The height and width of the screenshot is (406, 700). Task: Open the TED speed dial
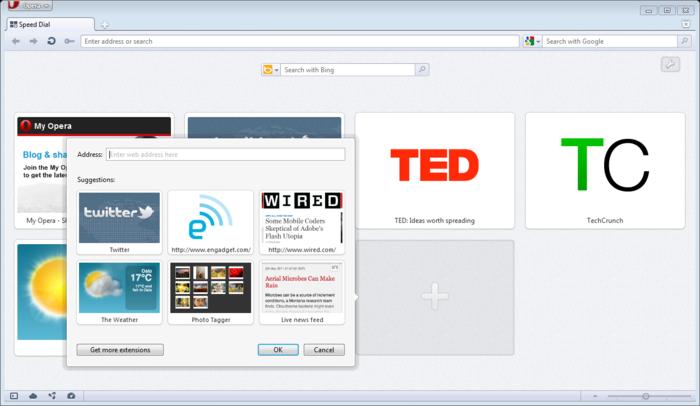coord(434,171)
